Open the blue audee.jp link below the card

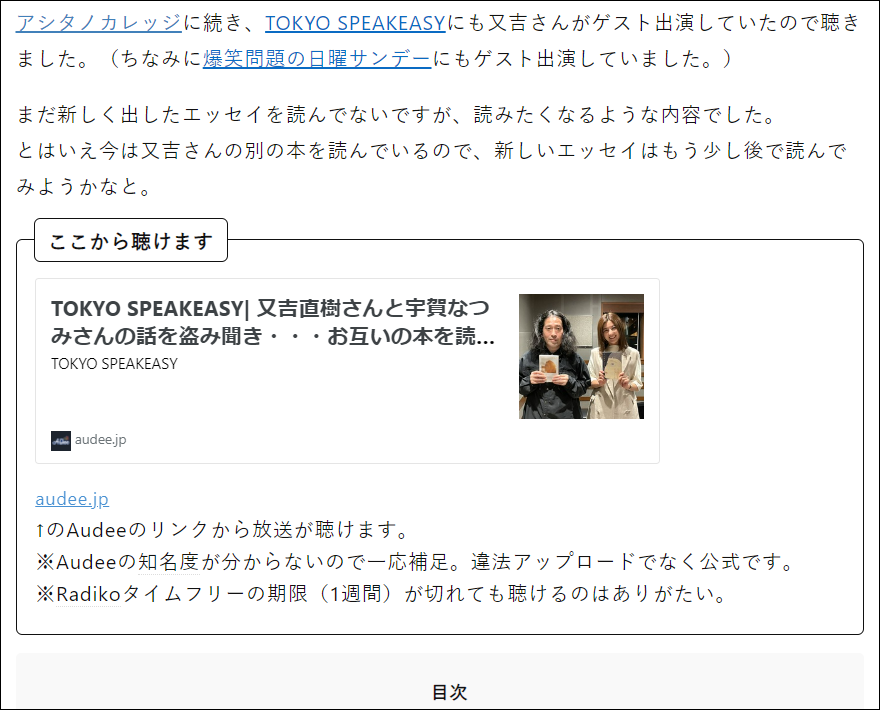(x=72, y=499)
